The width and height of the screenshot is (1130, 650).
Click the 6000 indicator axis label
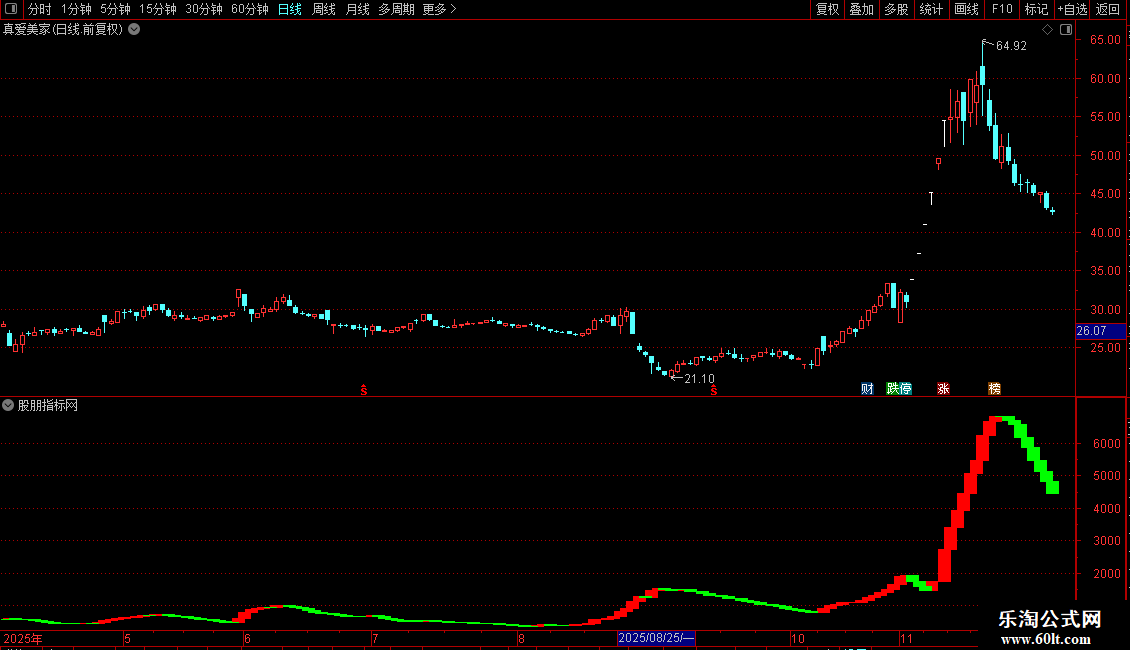[1107, 444]
